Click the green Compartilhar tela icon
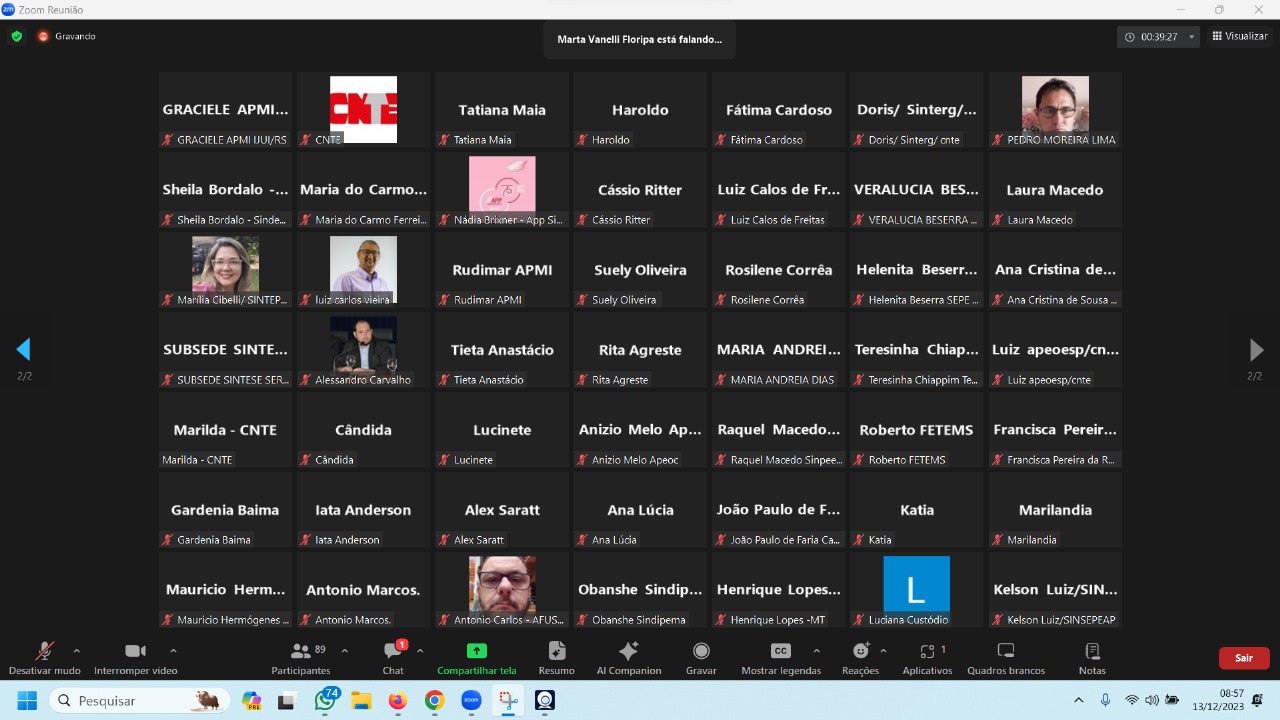1280x720 pixels. pyautogui.click(x=477, y=650)
